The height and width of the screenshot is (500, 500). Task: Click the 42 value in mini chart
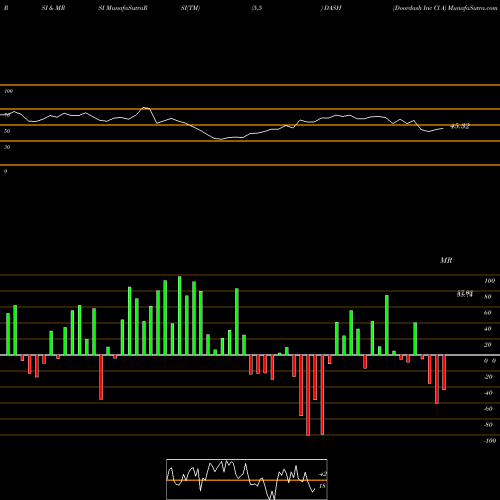coord(323,474)
